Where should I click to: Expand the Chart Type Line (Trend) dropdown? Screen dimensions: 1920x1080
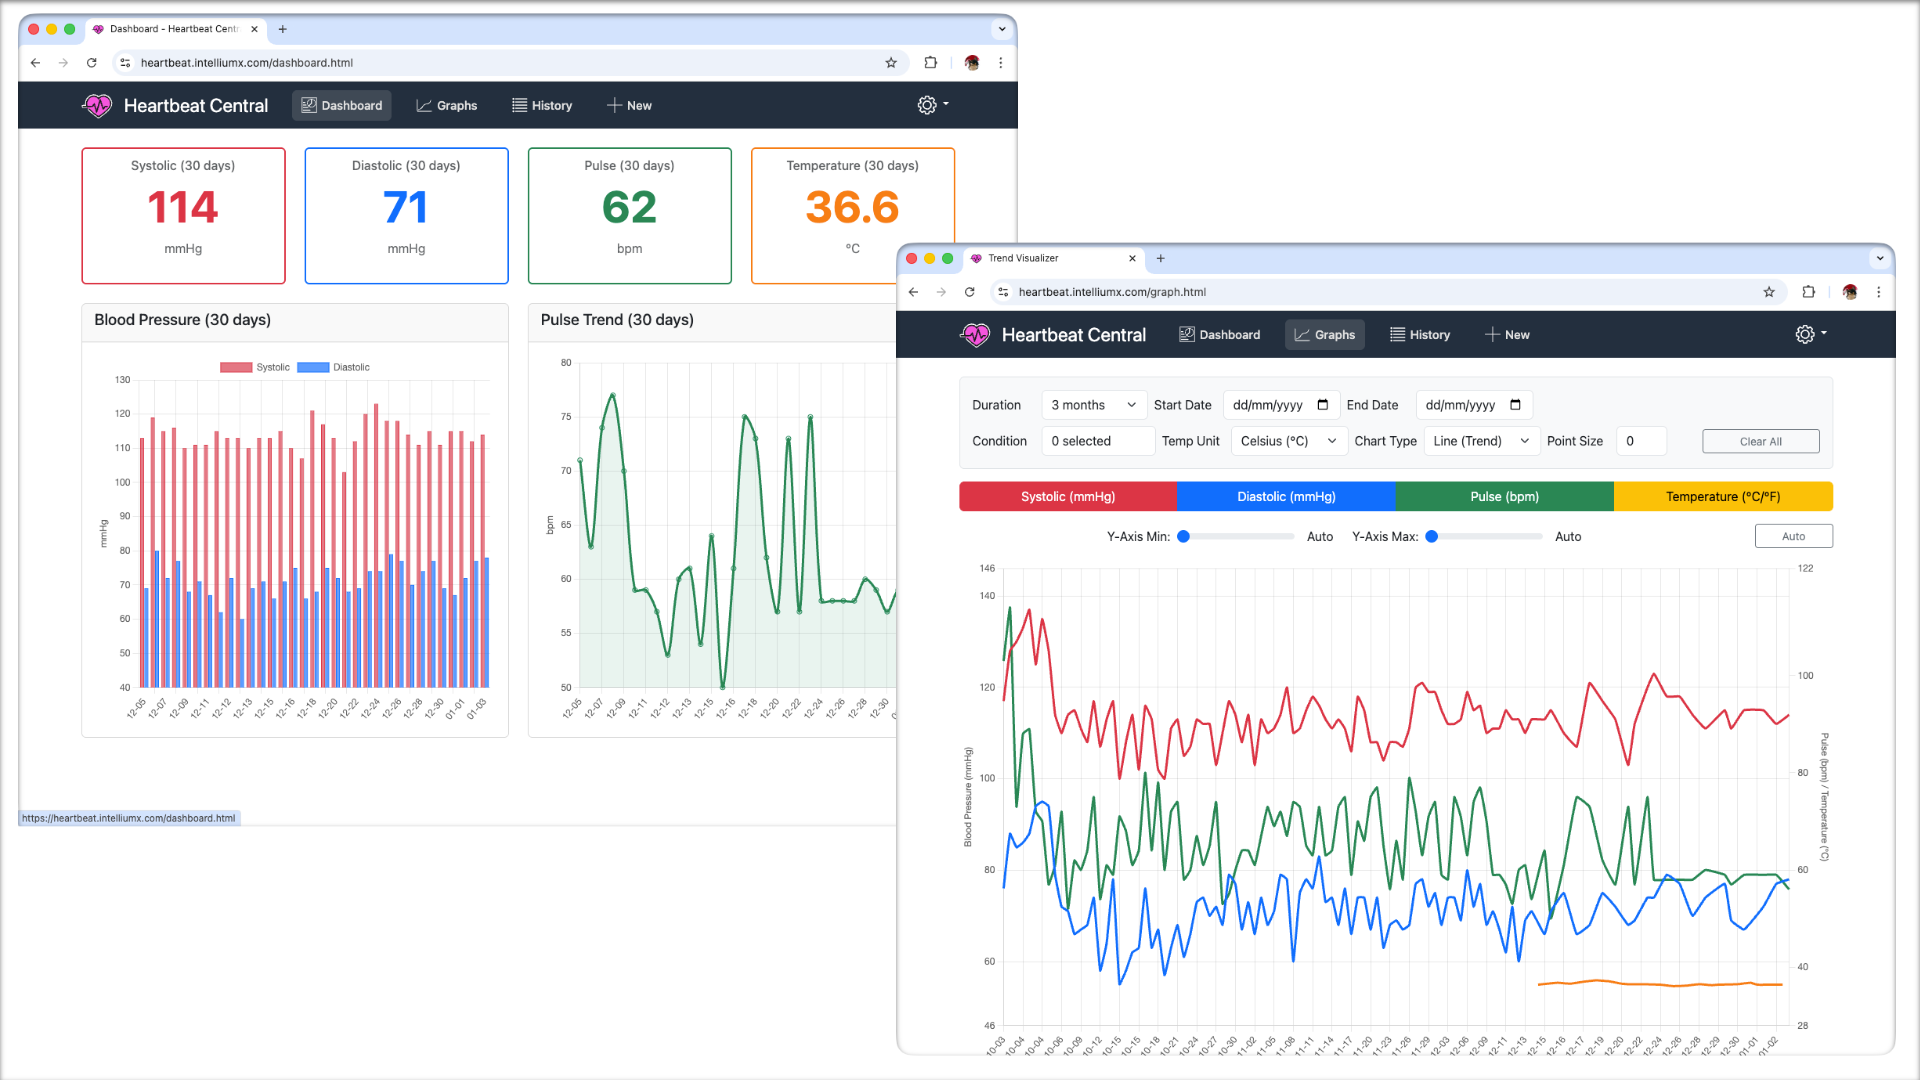[x=1480, y=441]
